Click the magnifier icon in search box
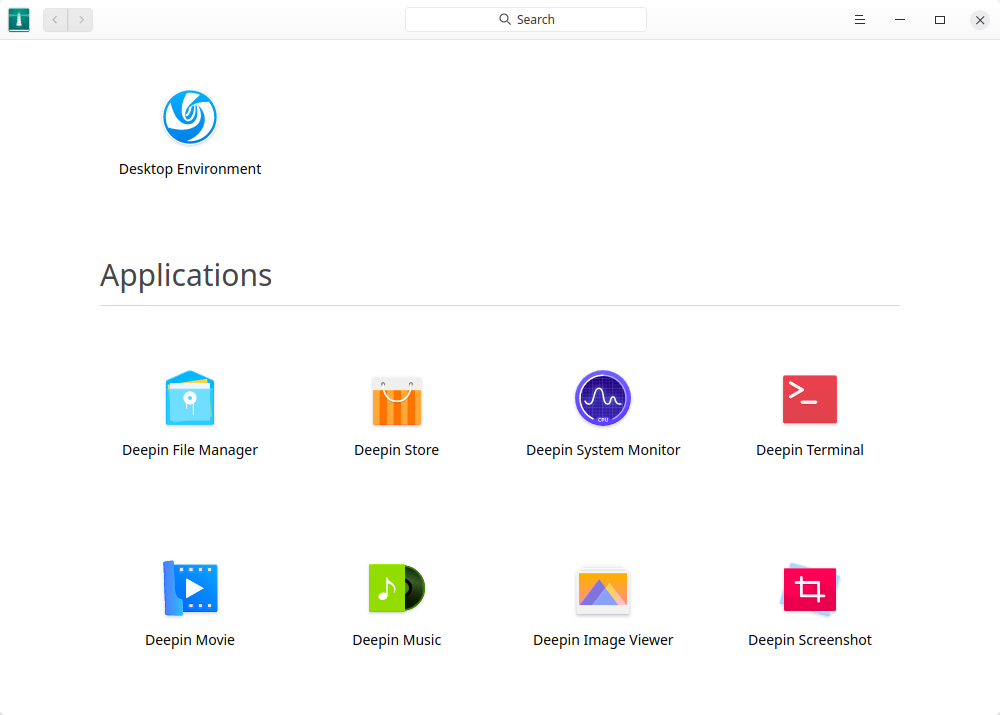The height and width of the screenshot is (715, 1000). [x=504, y=19]
